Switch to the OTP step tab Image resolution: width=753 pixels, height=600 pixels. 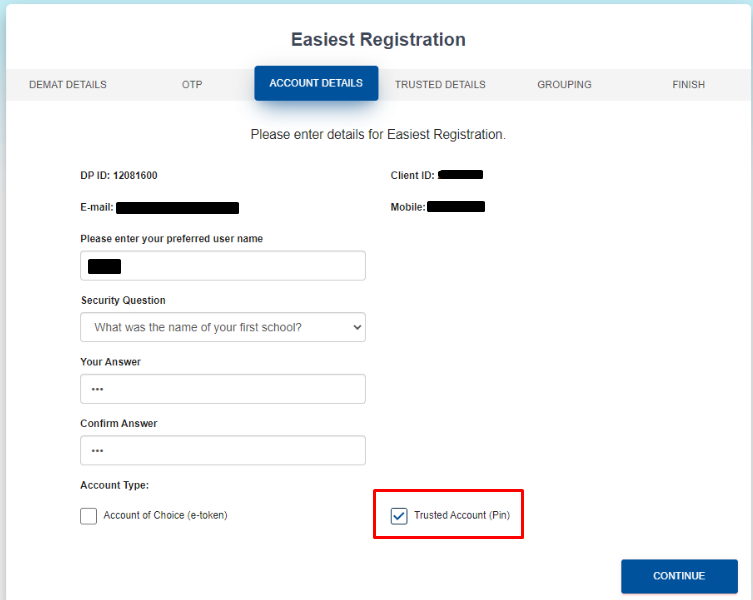(192, 85)
